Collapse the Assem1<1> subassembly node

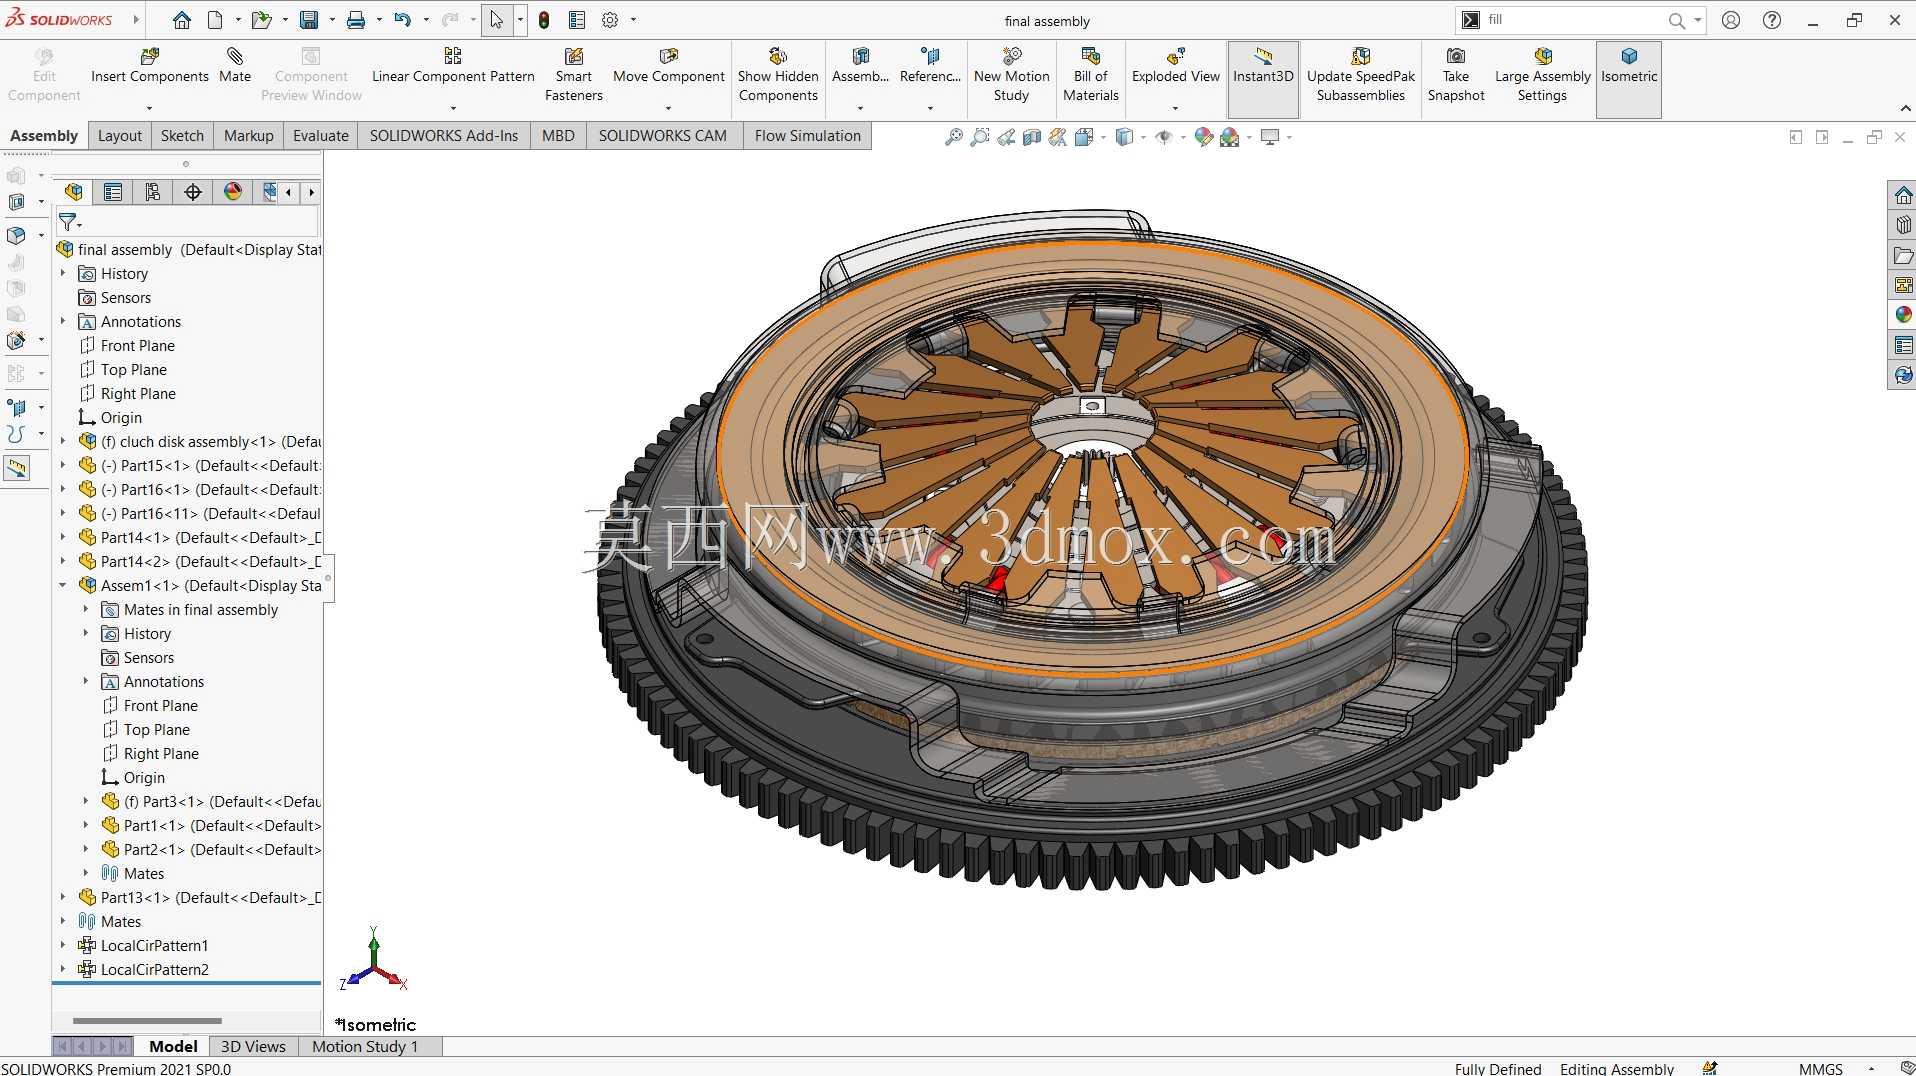pyautogui.click(x=63, y=585)
